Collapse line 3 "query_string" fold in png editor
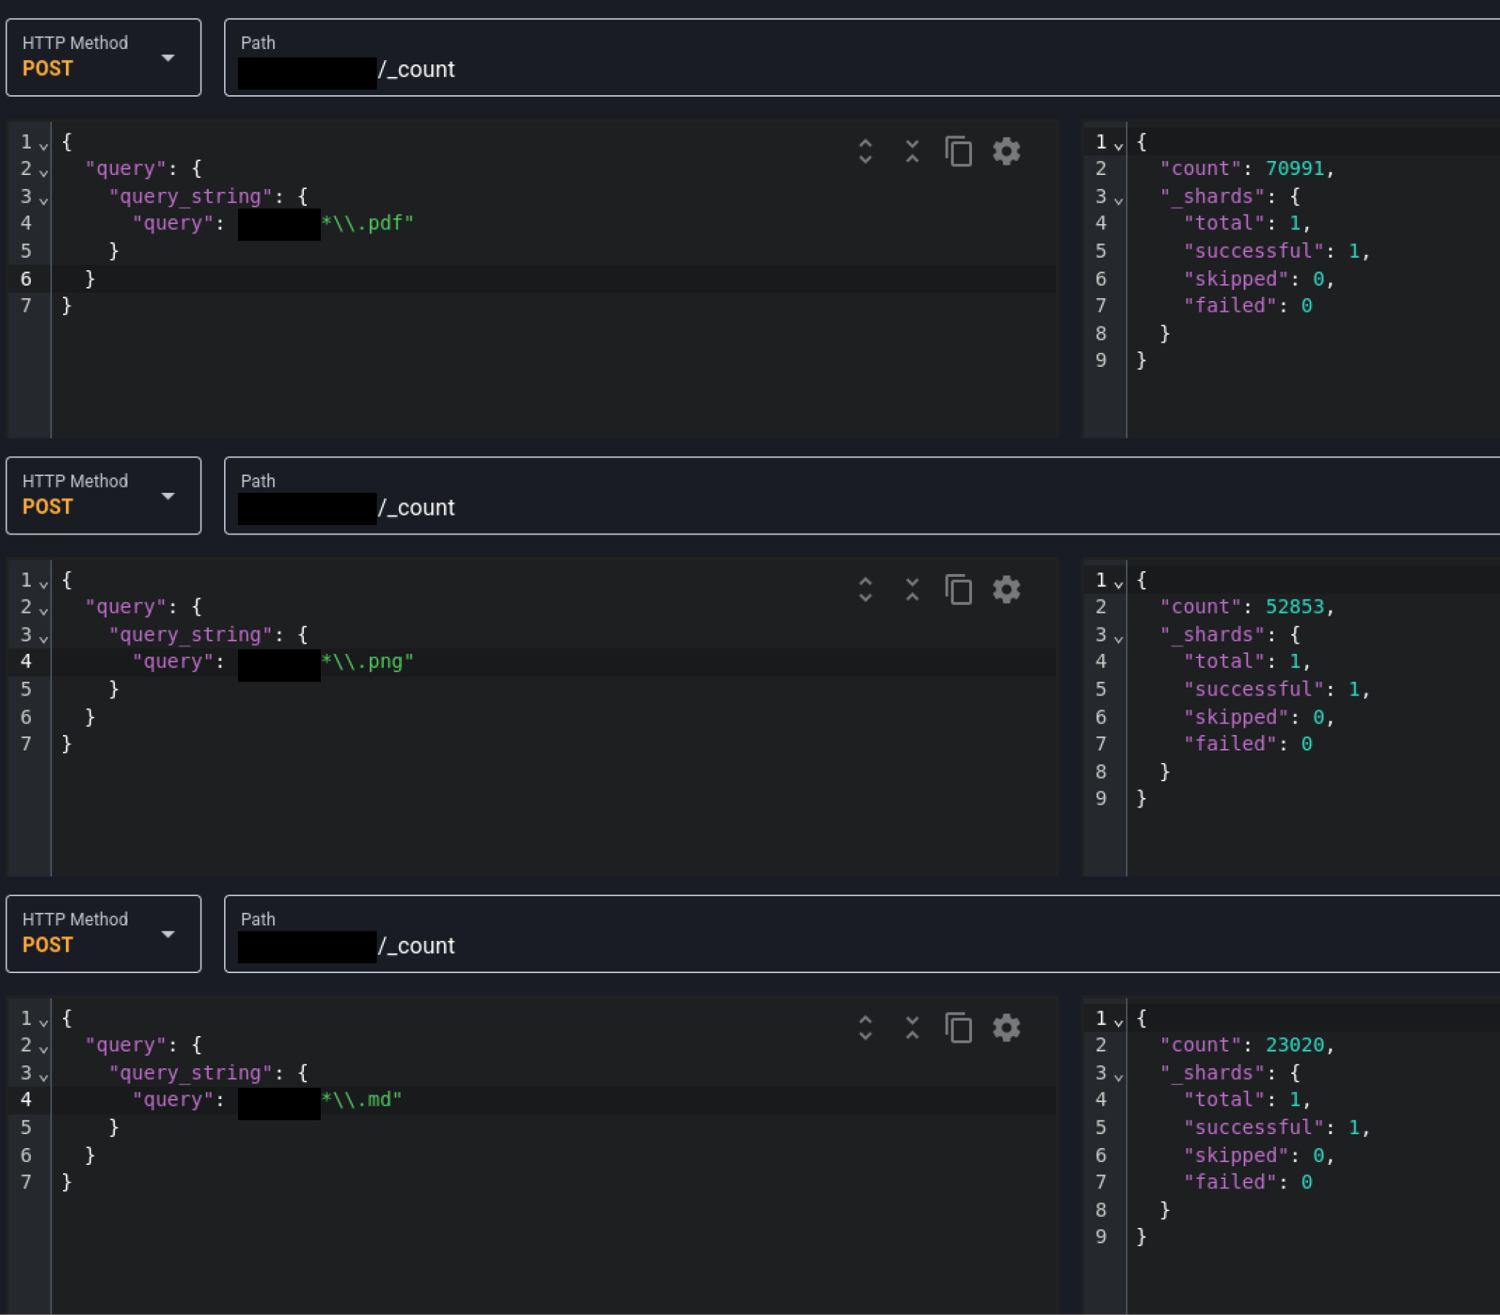Viewport: 1500px width, 1315px height. tap(43, 639)
